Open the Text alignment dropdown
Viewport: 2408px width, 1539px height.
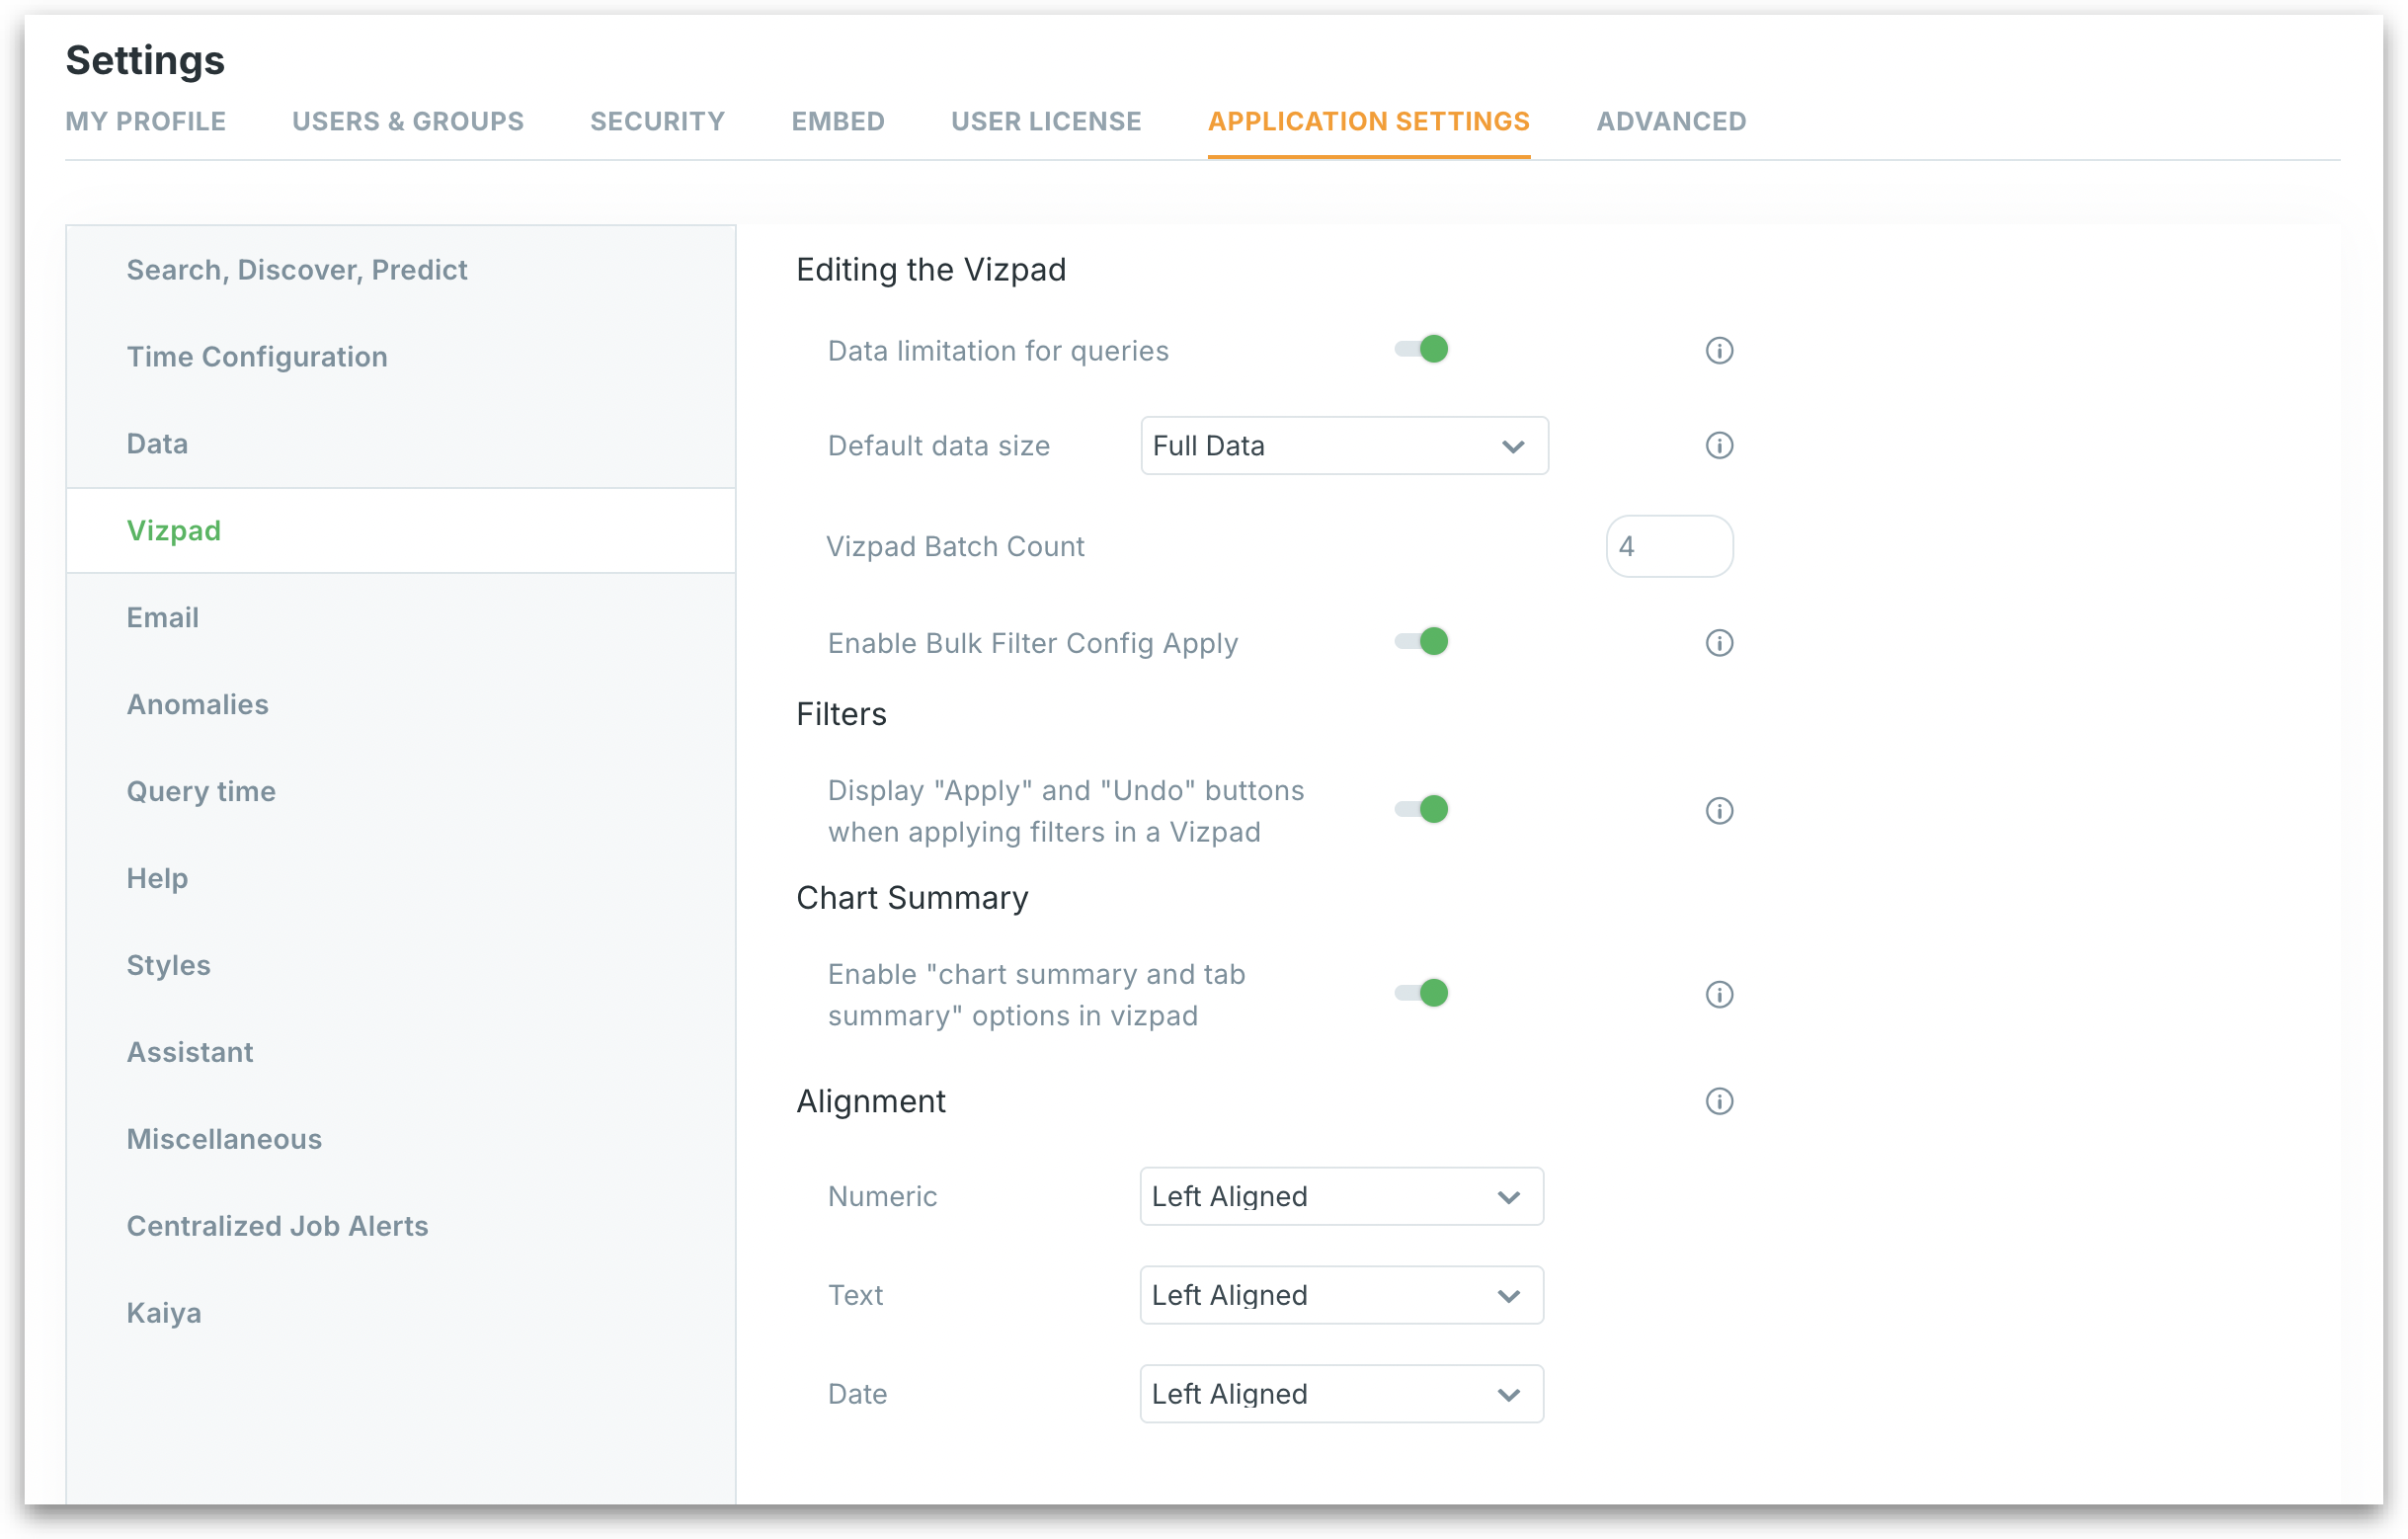tap(1341, 1296)
